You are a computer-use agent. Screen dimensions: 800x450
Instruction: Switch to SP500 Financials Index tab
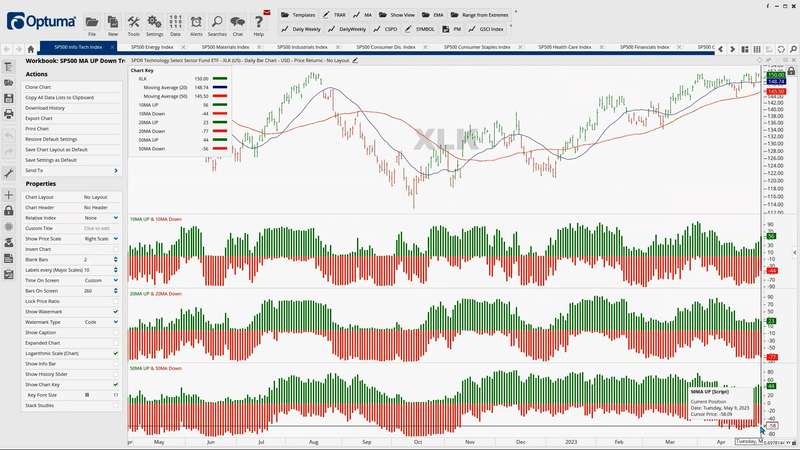click(x=644, y=47)
